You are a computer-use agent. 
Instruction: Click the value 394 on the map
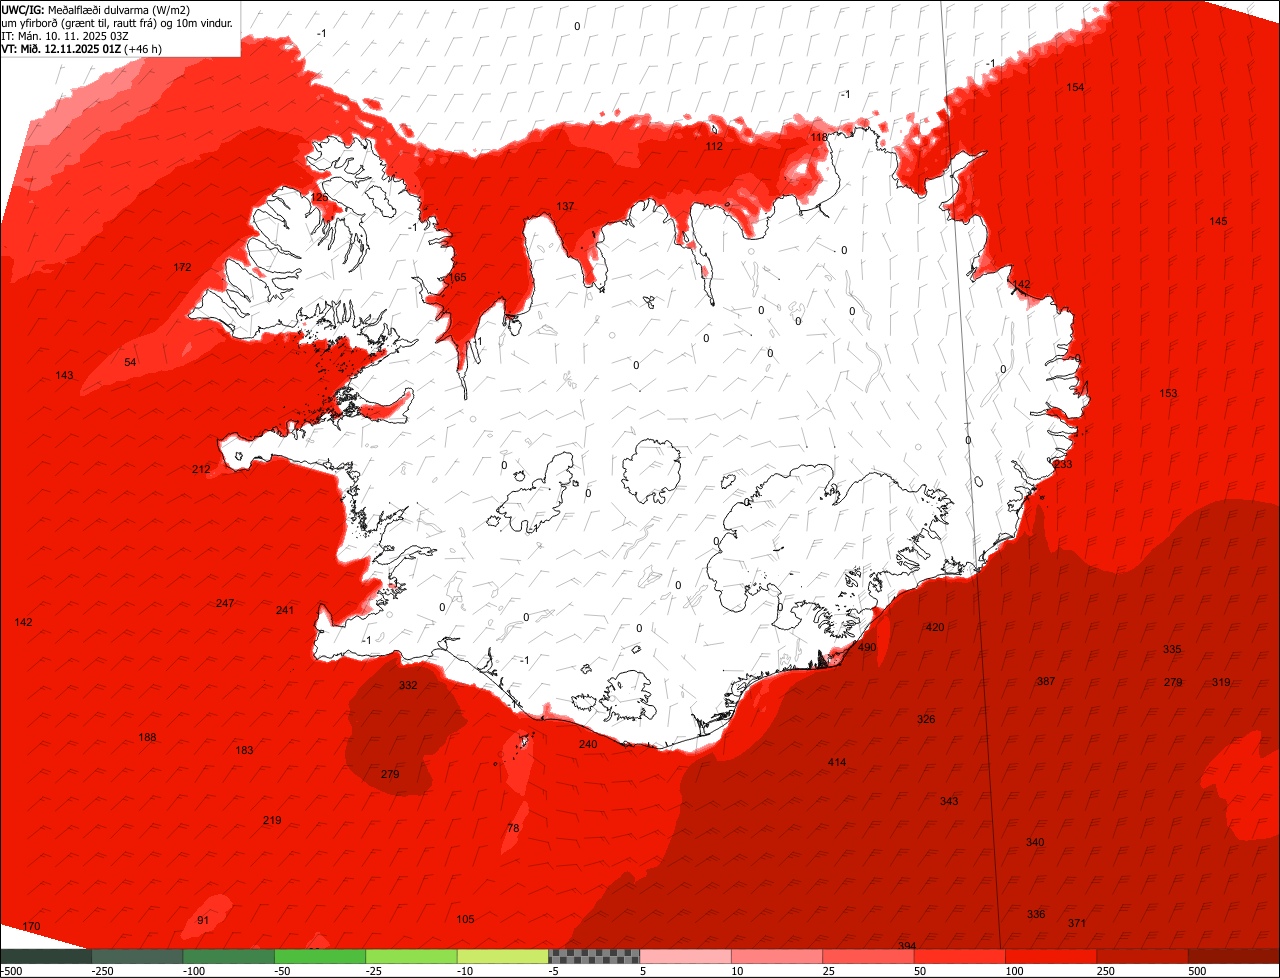click(907, 945)
